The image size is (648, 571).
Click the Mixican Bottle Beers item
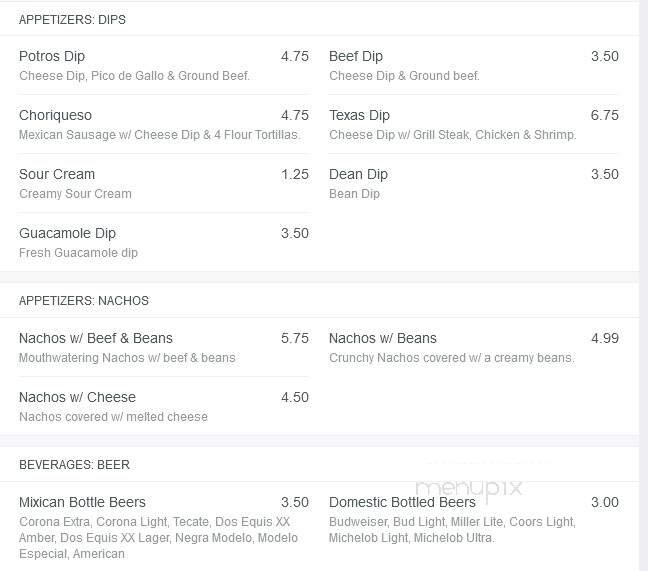82,502
